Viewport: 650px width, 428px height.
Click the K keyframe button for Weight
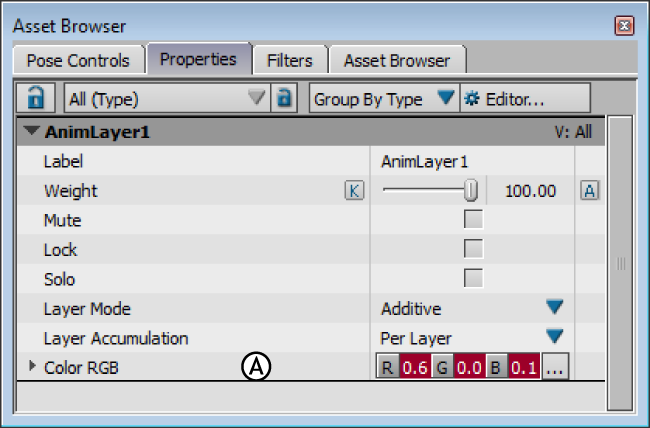353,191
